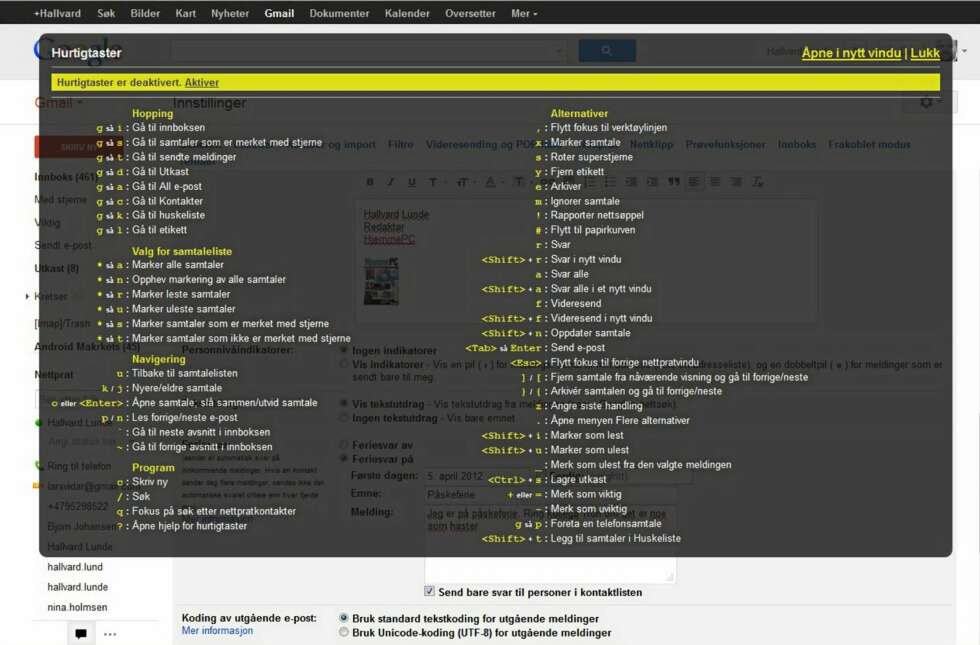Switch to the Prøvefunksjoner settings tab
Viewport: 980px width, 645px height.
pos(725,144)
